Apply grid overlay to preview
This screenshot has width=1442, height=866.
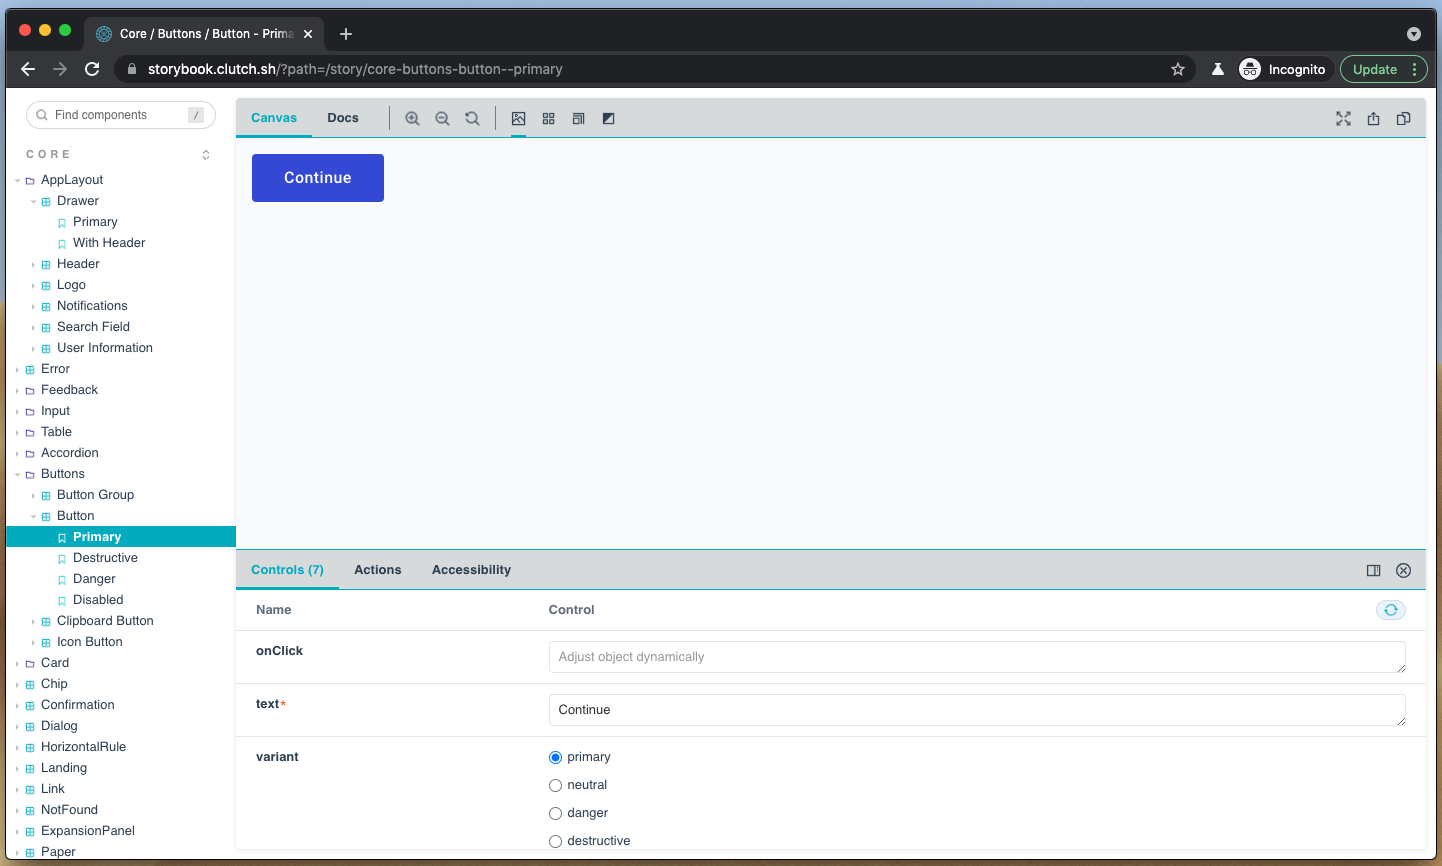[548, 118]
